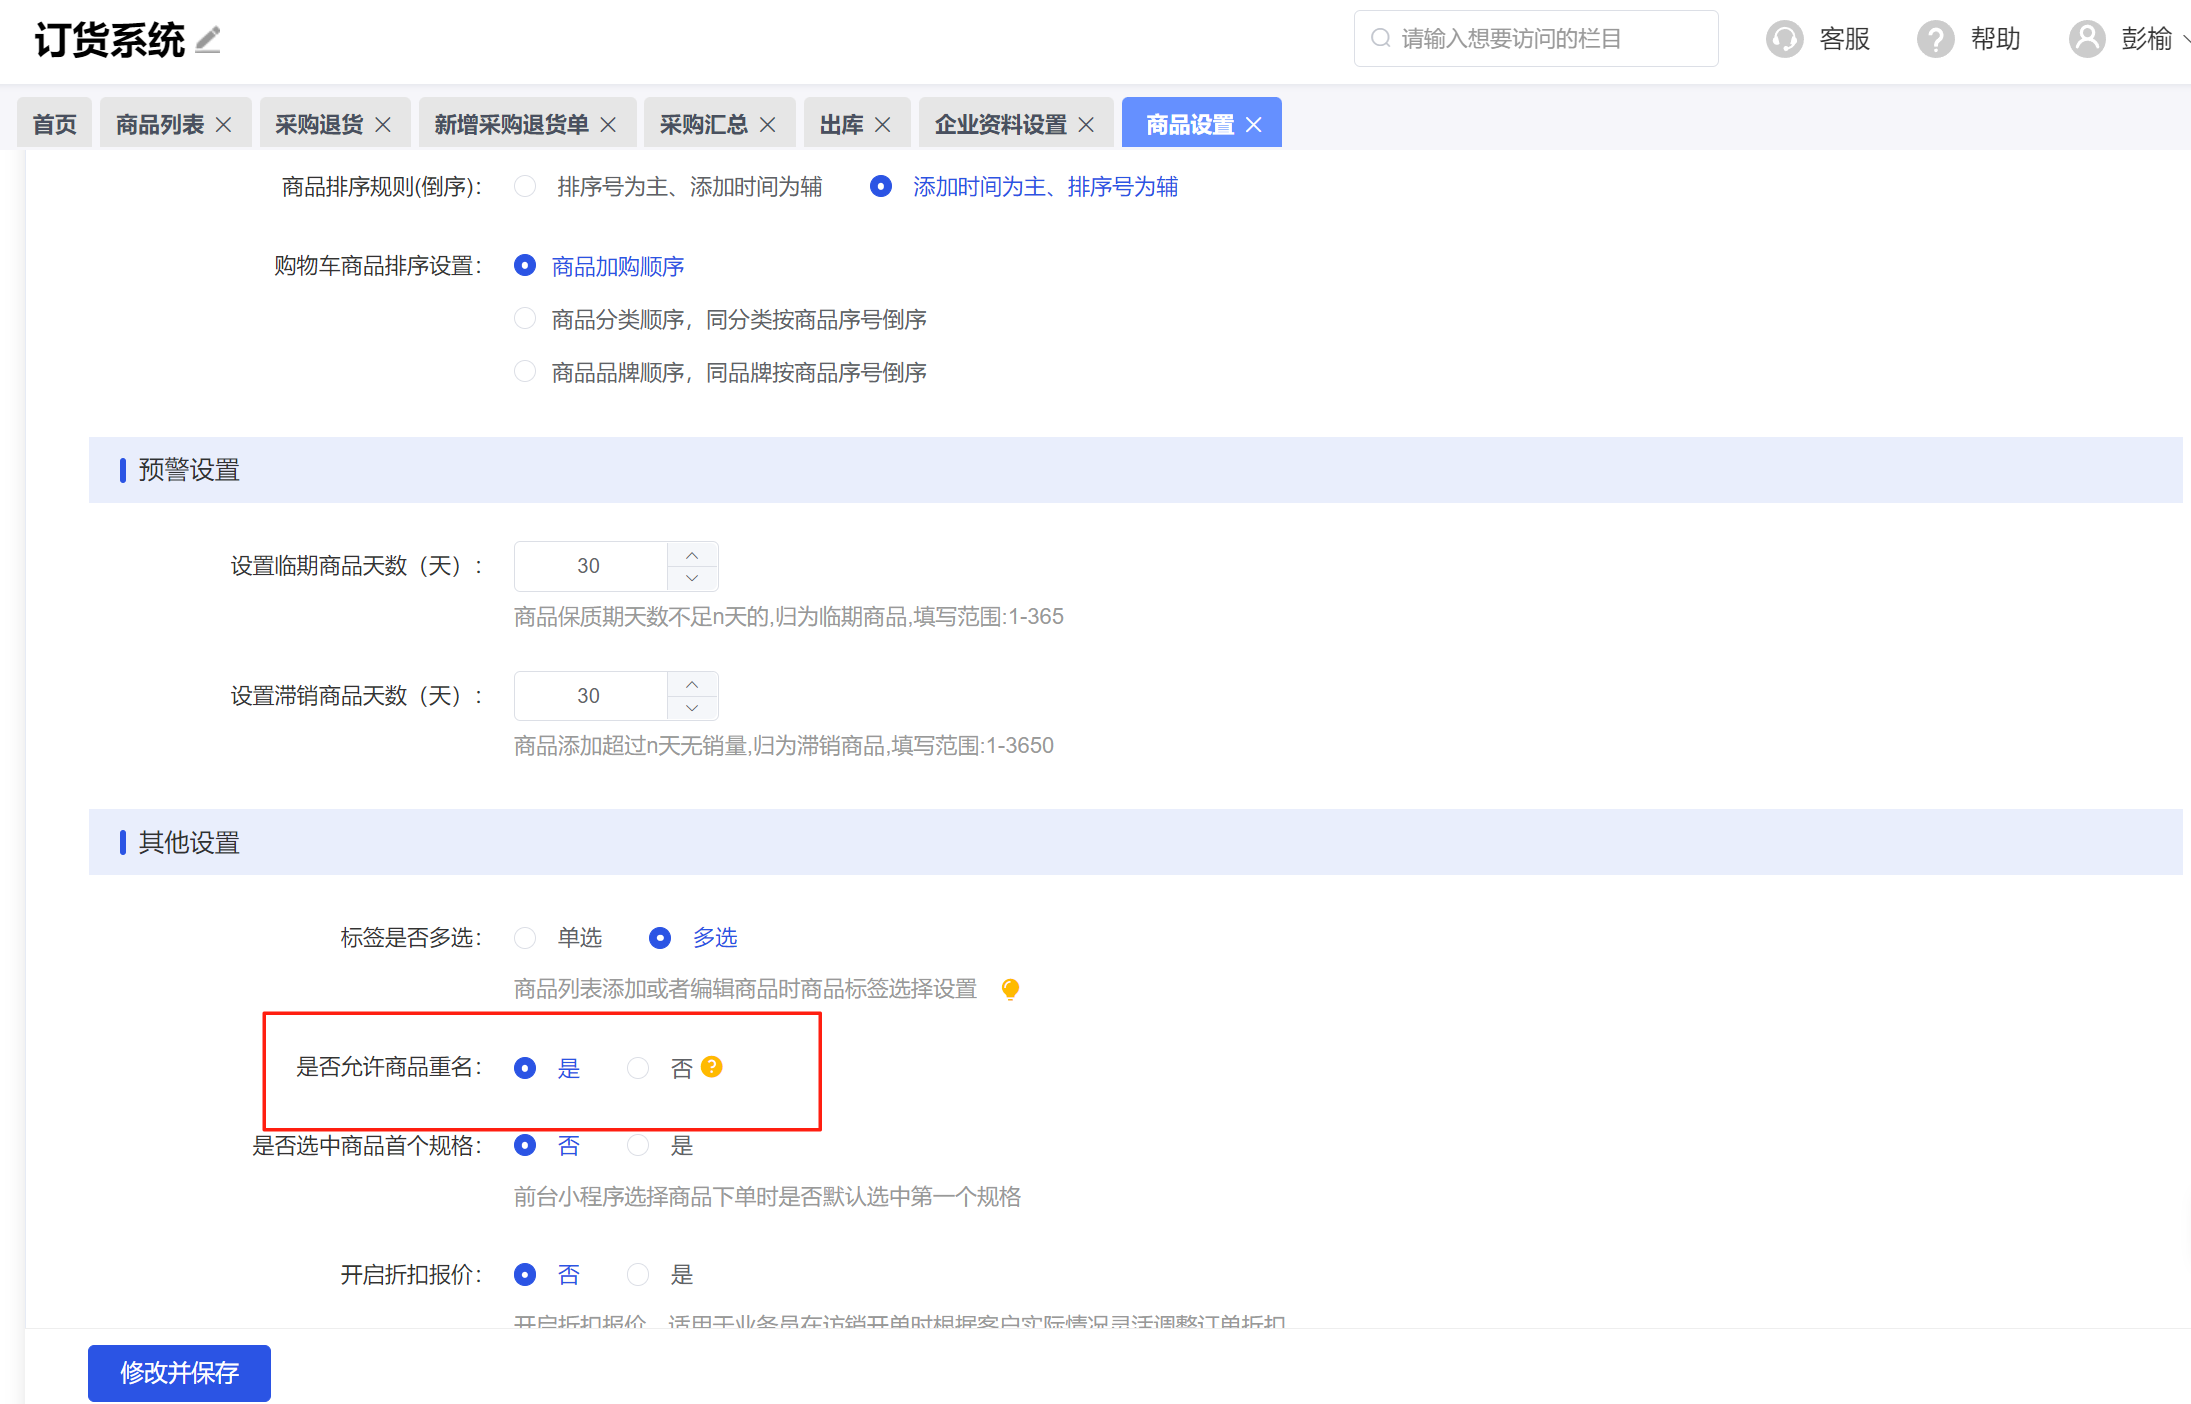Click the lightbulb tip icon near 标签选择设置 text
This screenshot has width=2191, height=1404.
tap(1010, 988)
